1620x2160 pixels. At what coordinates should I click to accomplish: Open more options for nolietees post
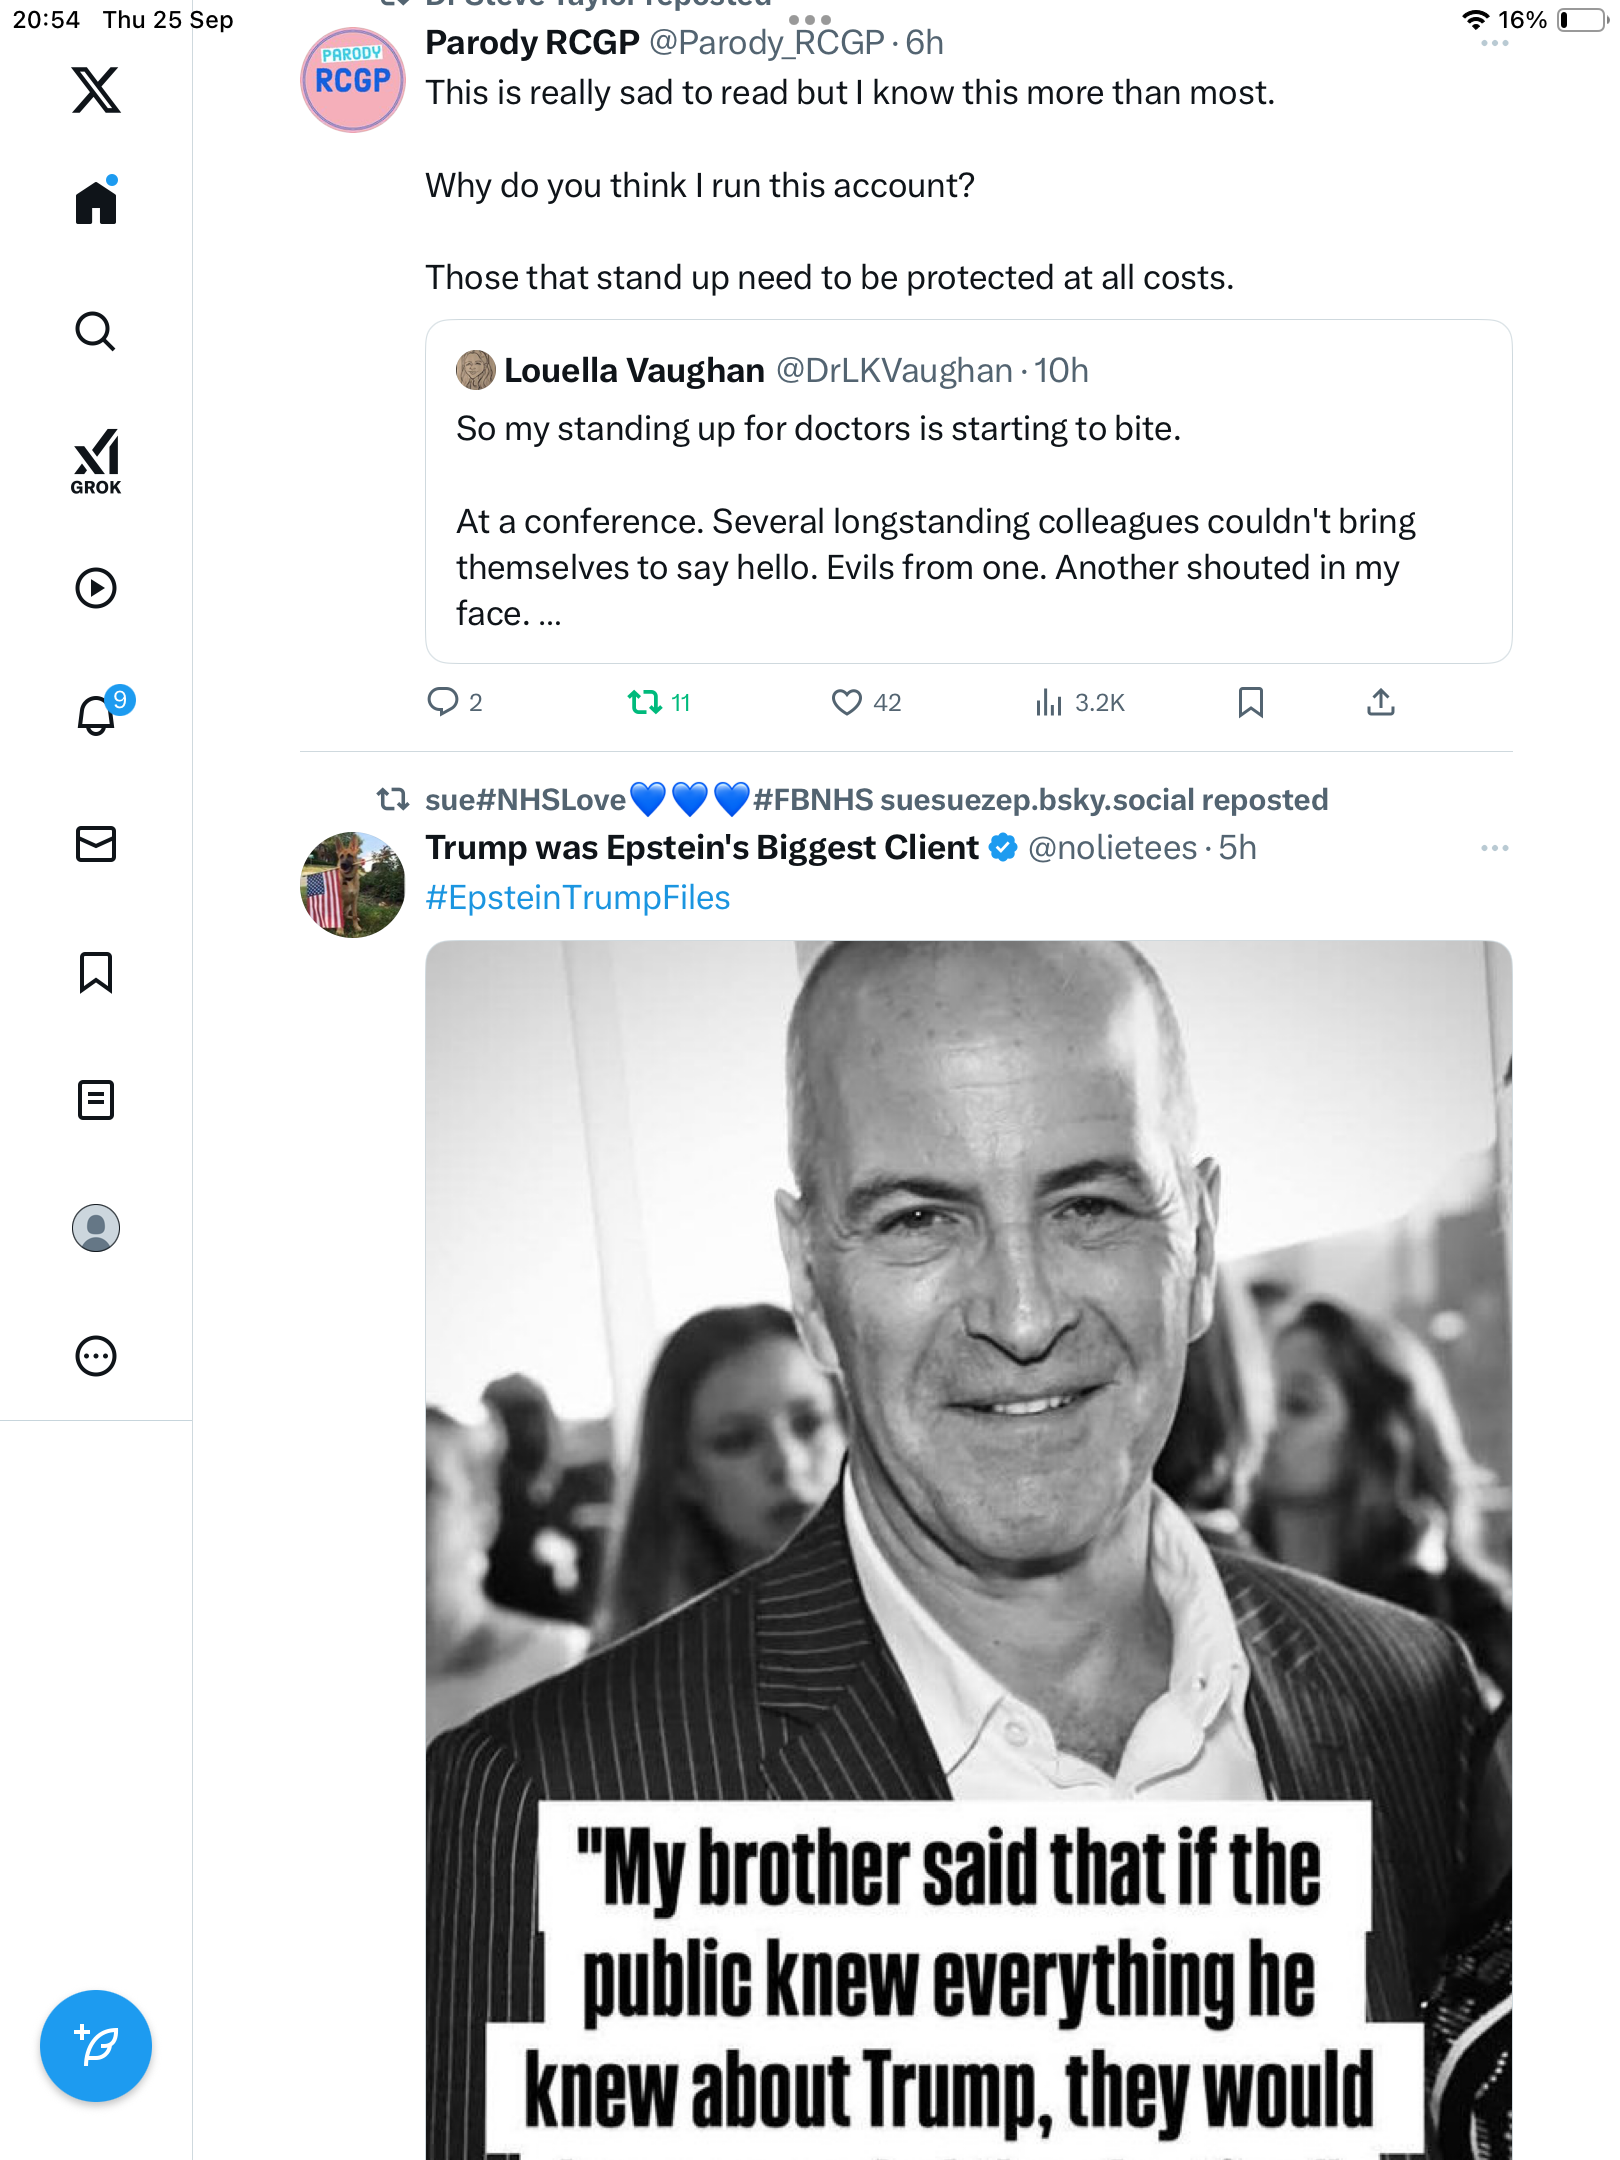[x=1494, y=848]
